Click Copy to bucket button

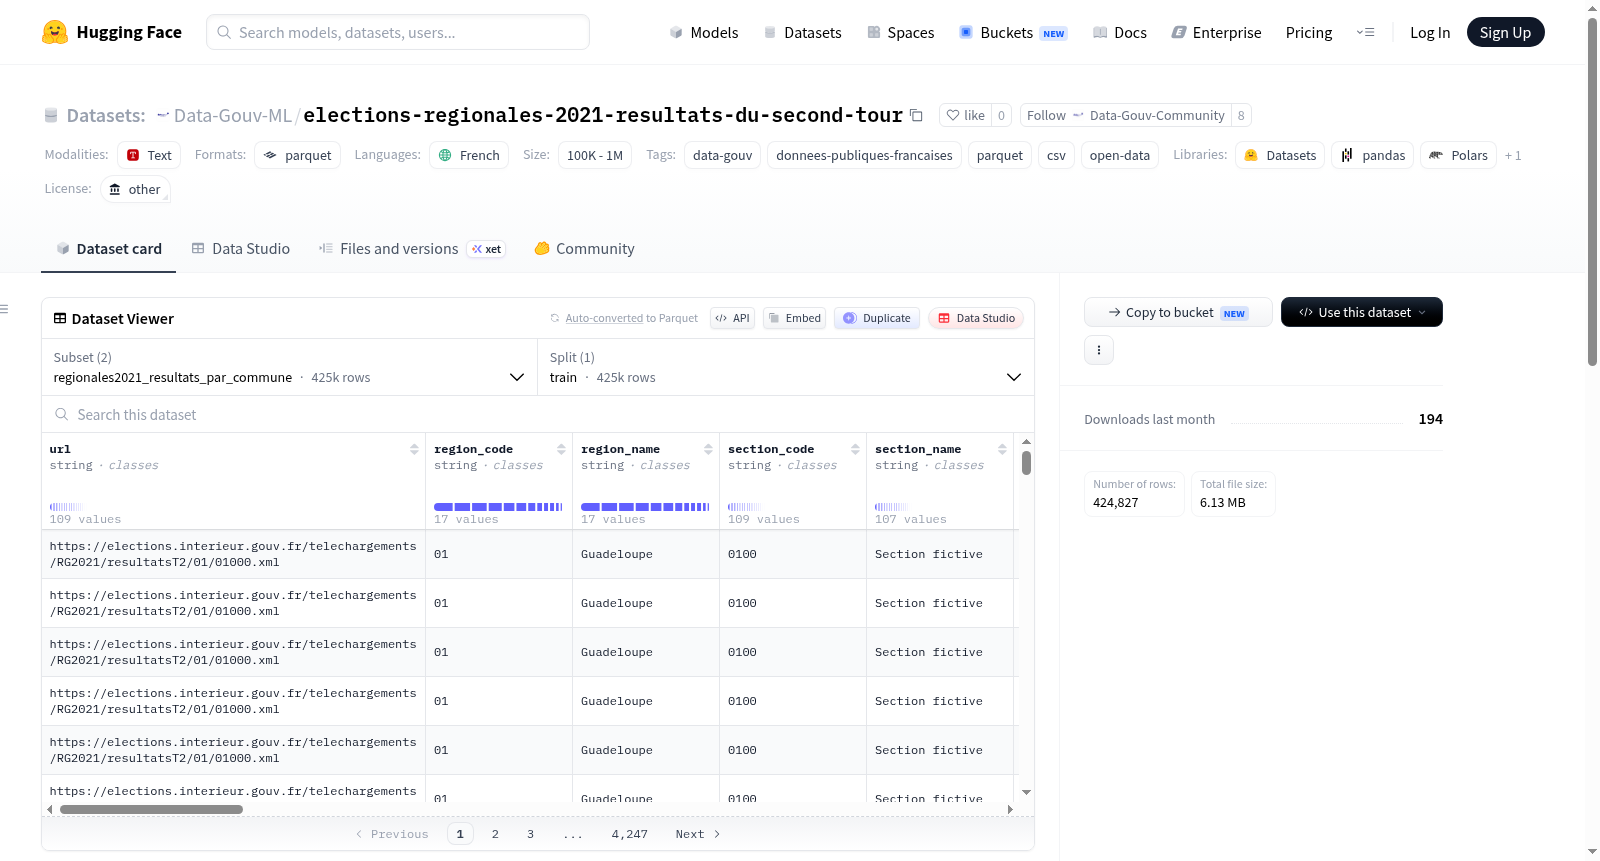pos(1178,312)
